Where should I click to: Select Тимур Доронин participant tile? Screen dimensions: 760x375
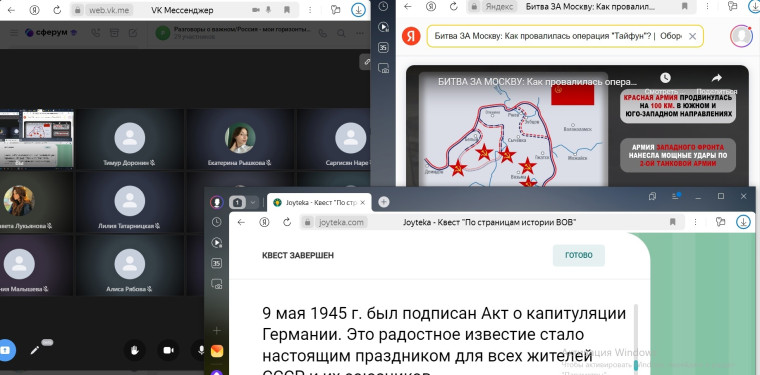pos(129,139)
